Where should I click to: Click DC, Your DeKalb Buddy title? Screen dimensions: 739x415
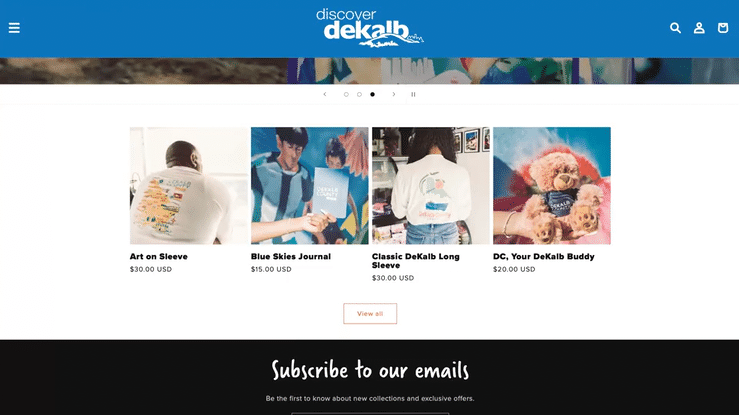544,256
